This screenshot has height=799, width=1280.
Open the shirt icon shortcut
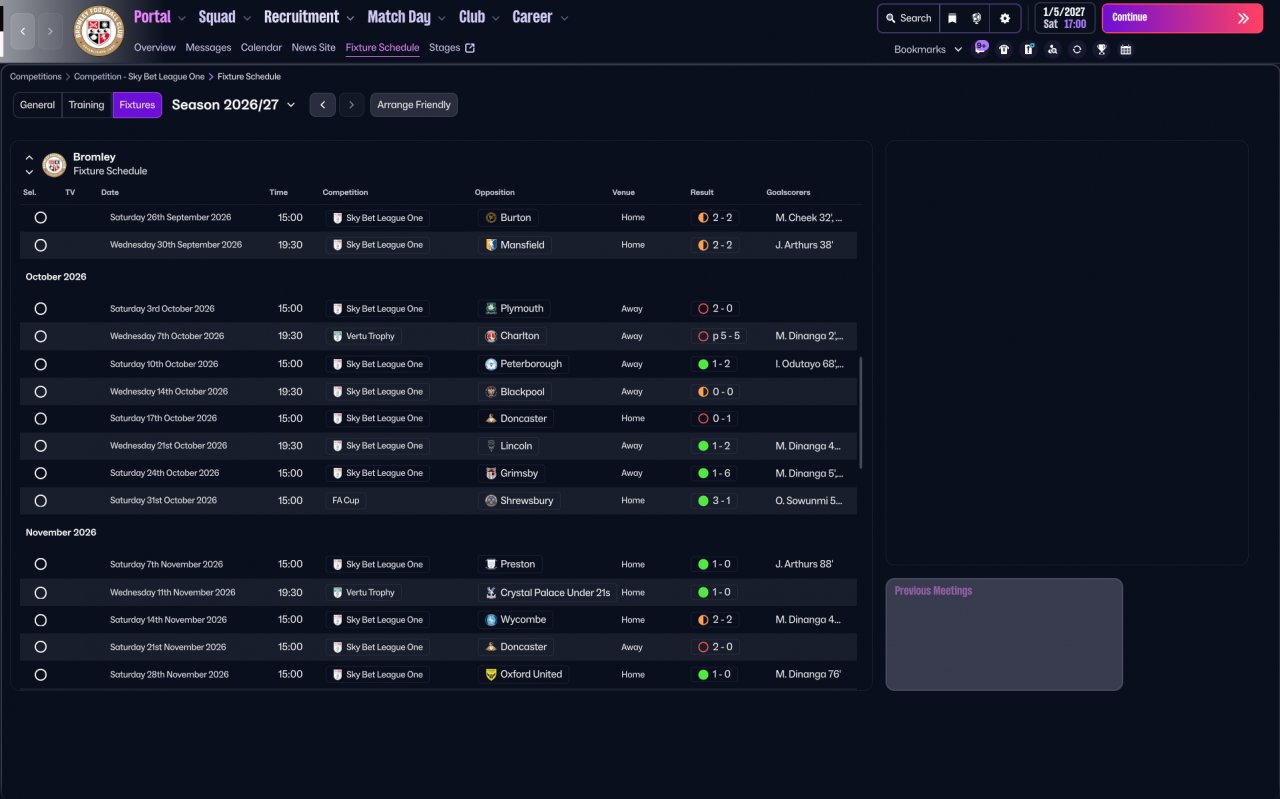pyautogui.click(x=1004, y=49)
